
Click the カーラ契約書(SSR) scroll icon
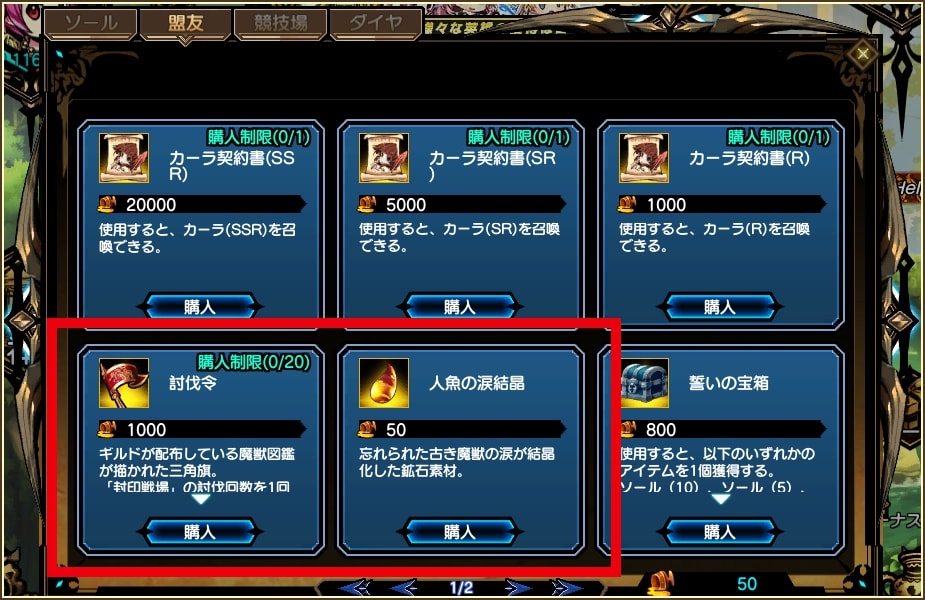tap(124, 158)
